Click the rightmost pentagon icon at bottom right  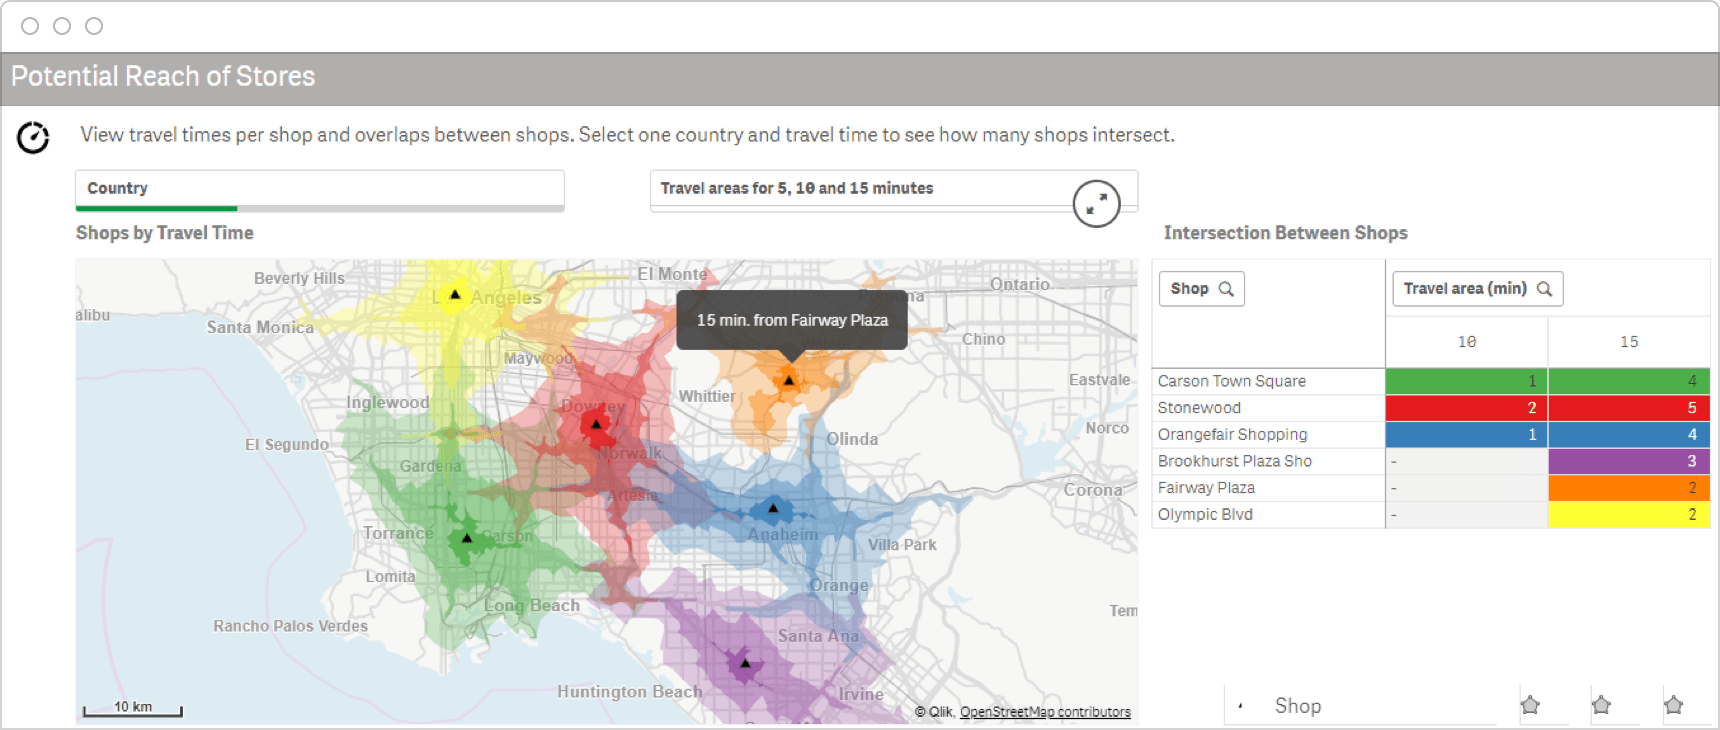point(1673,705)
